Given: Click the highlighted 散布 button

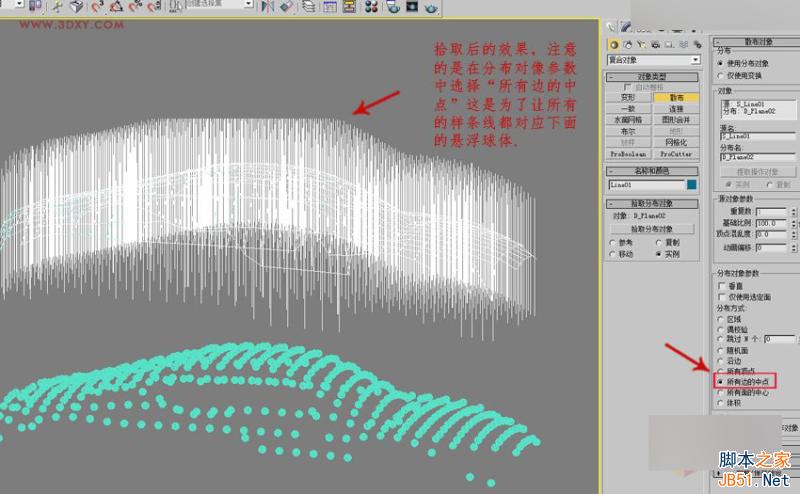Looking at the screenshot, I should tap(676, 97).
